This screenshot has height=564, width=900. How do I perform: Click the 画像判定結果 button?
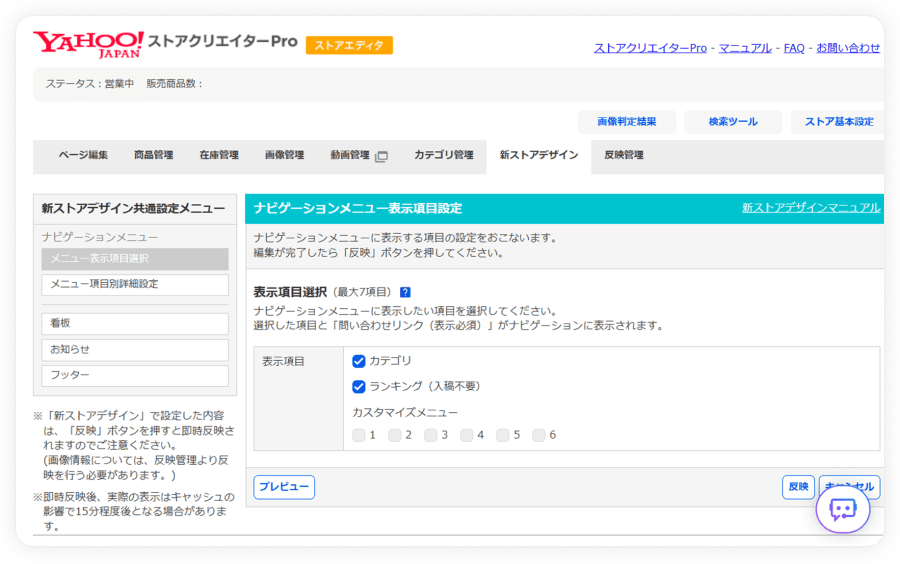click(x=627, y=122)
